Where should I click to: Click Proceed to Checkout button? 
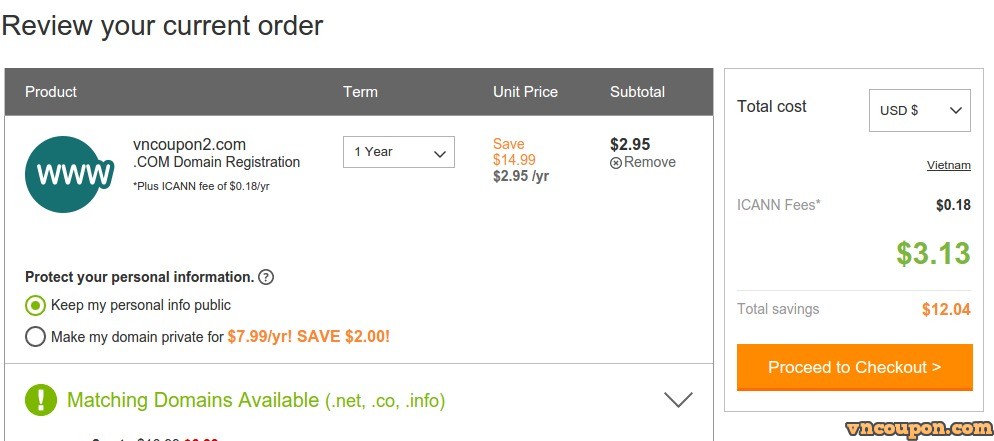[855, 368]
